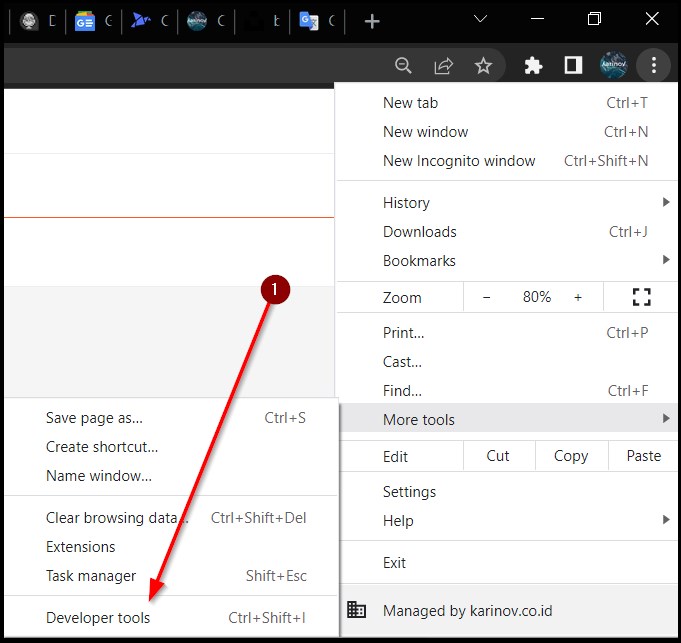This screenshot has width=681, height=643.
Task: Decrease zoom with the minus button
Action: click(486, 297)
